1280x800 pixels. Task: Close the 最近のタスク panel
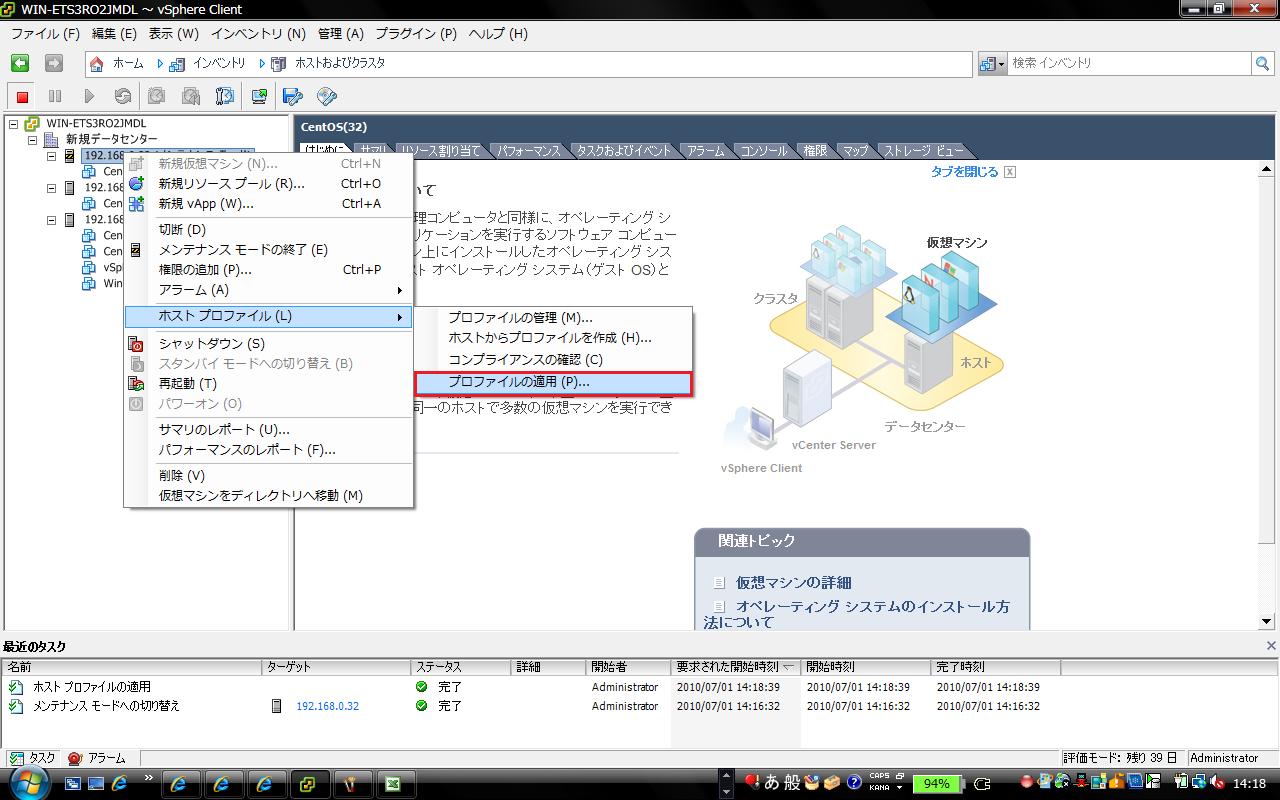click(1271, 646)
